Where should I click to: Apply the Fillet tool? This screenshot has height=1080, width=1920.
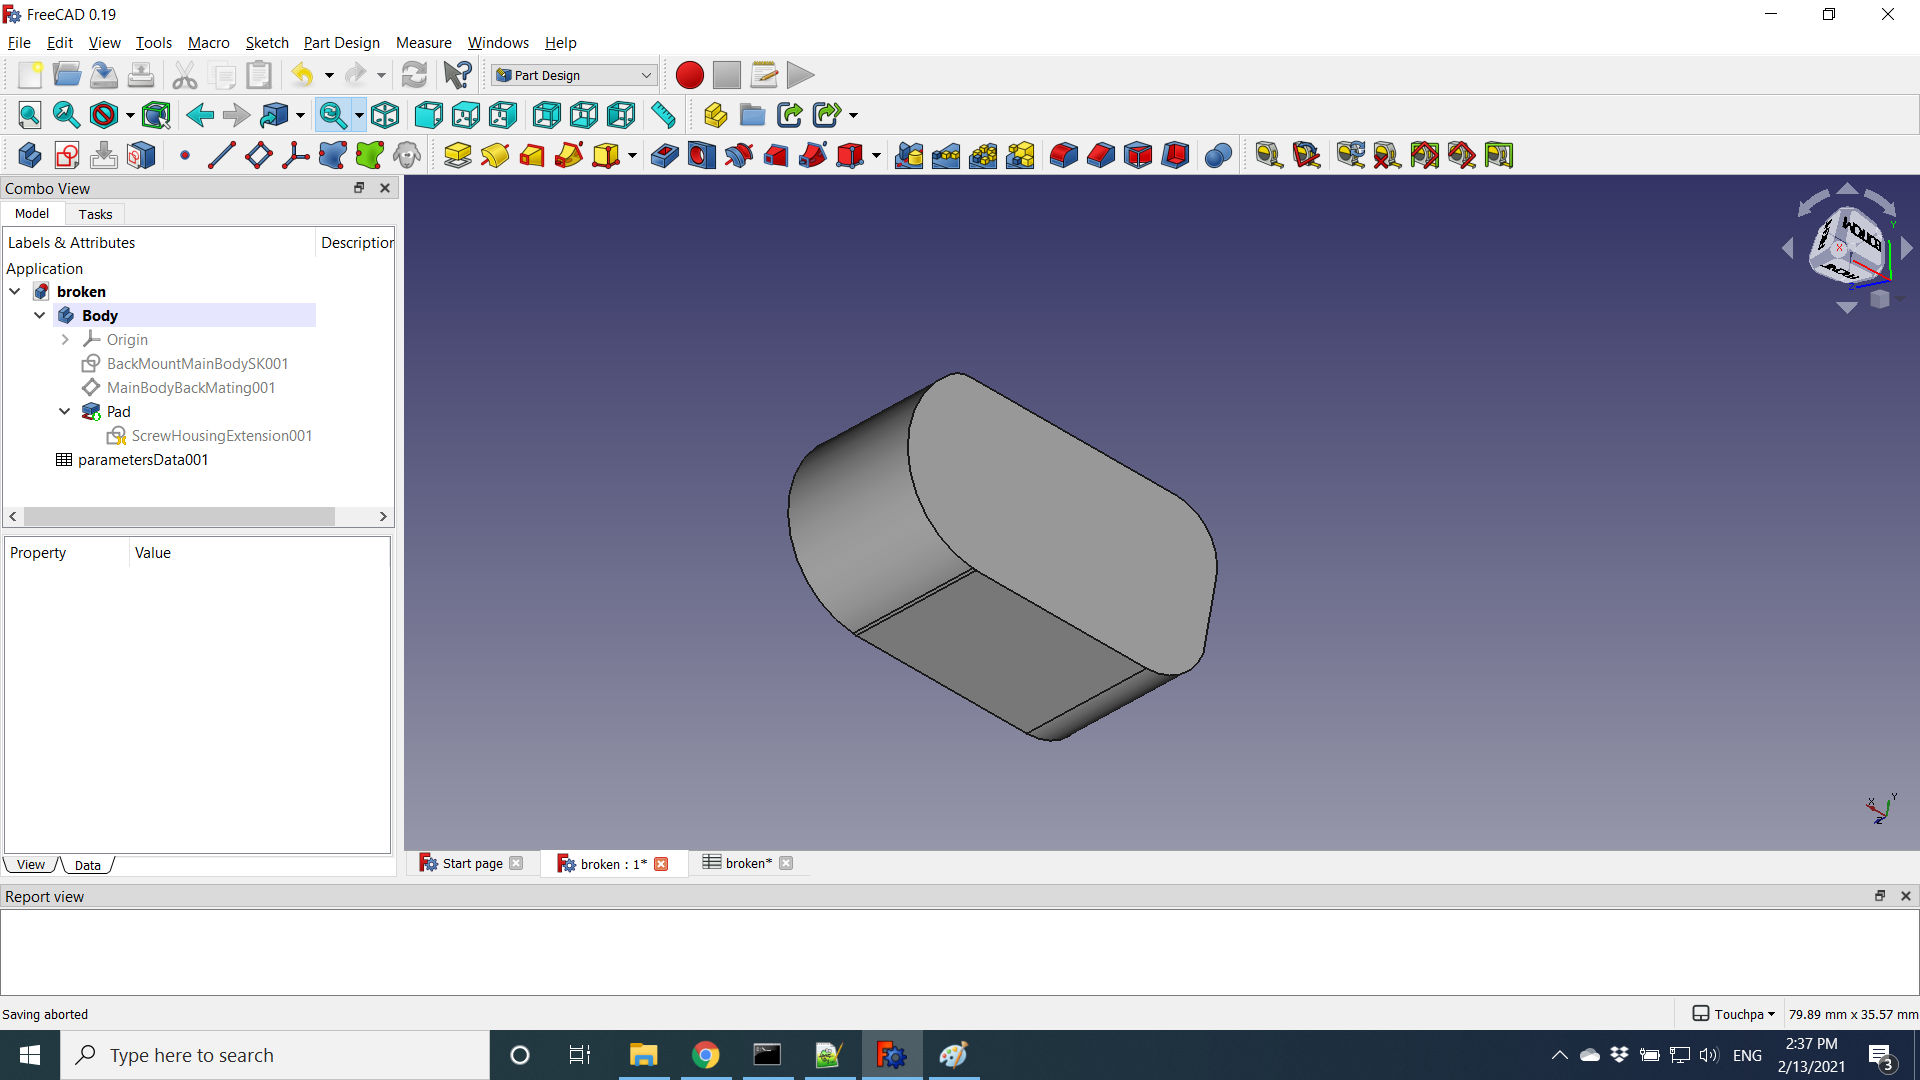tap(1063, 155)
